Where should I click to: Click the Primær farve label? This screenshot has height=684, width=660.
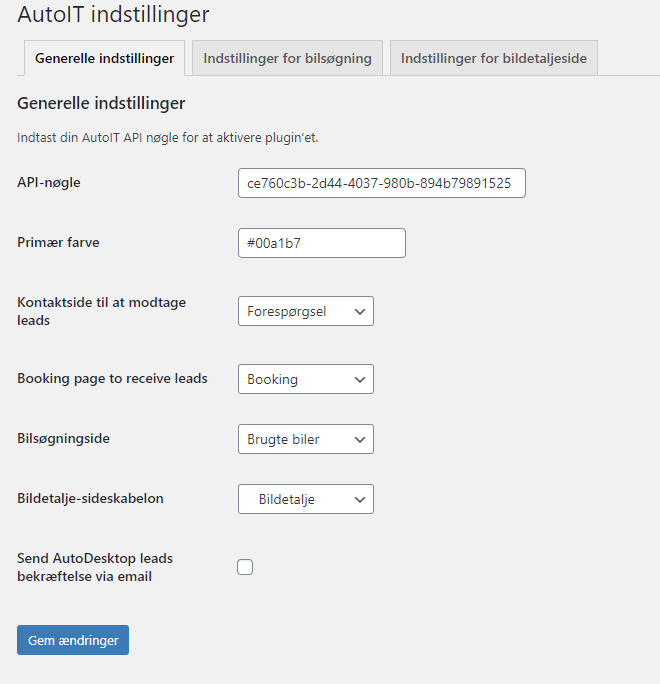pos(58,242)
